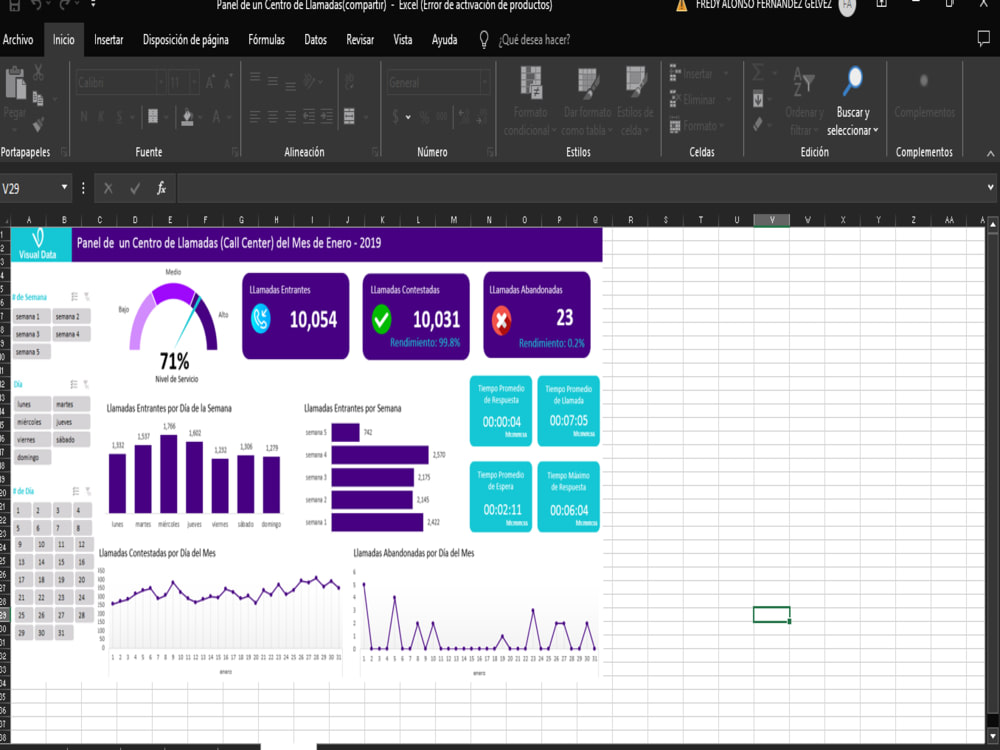1000x750 pixels.
Task: Click the insert function fx icon
Action: click(161, 188)
